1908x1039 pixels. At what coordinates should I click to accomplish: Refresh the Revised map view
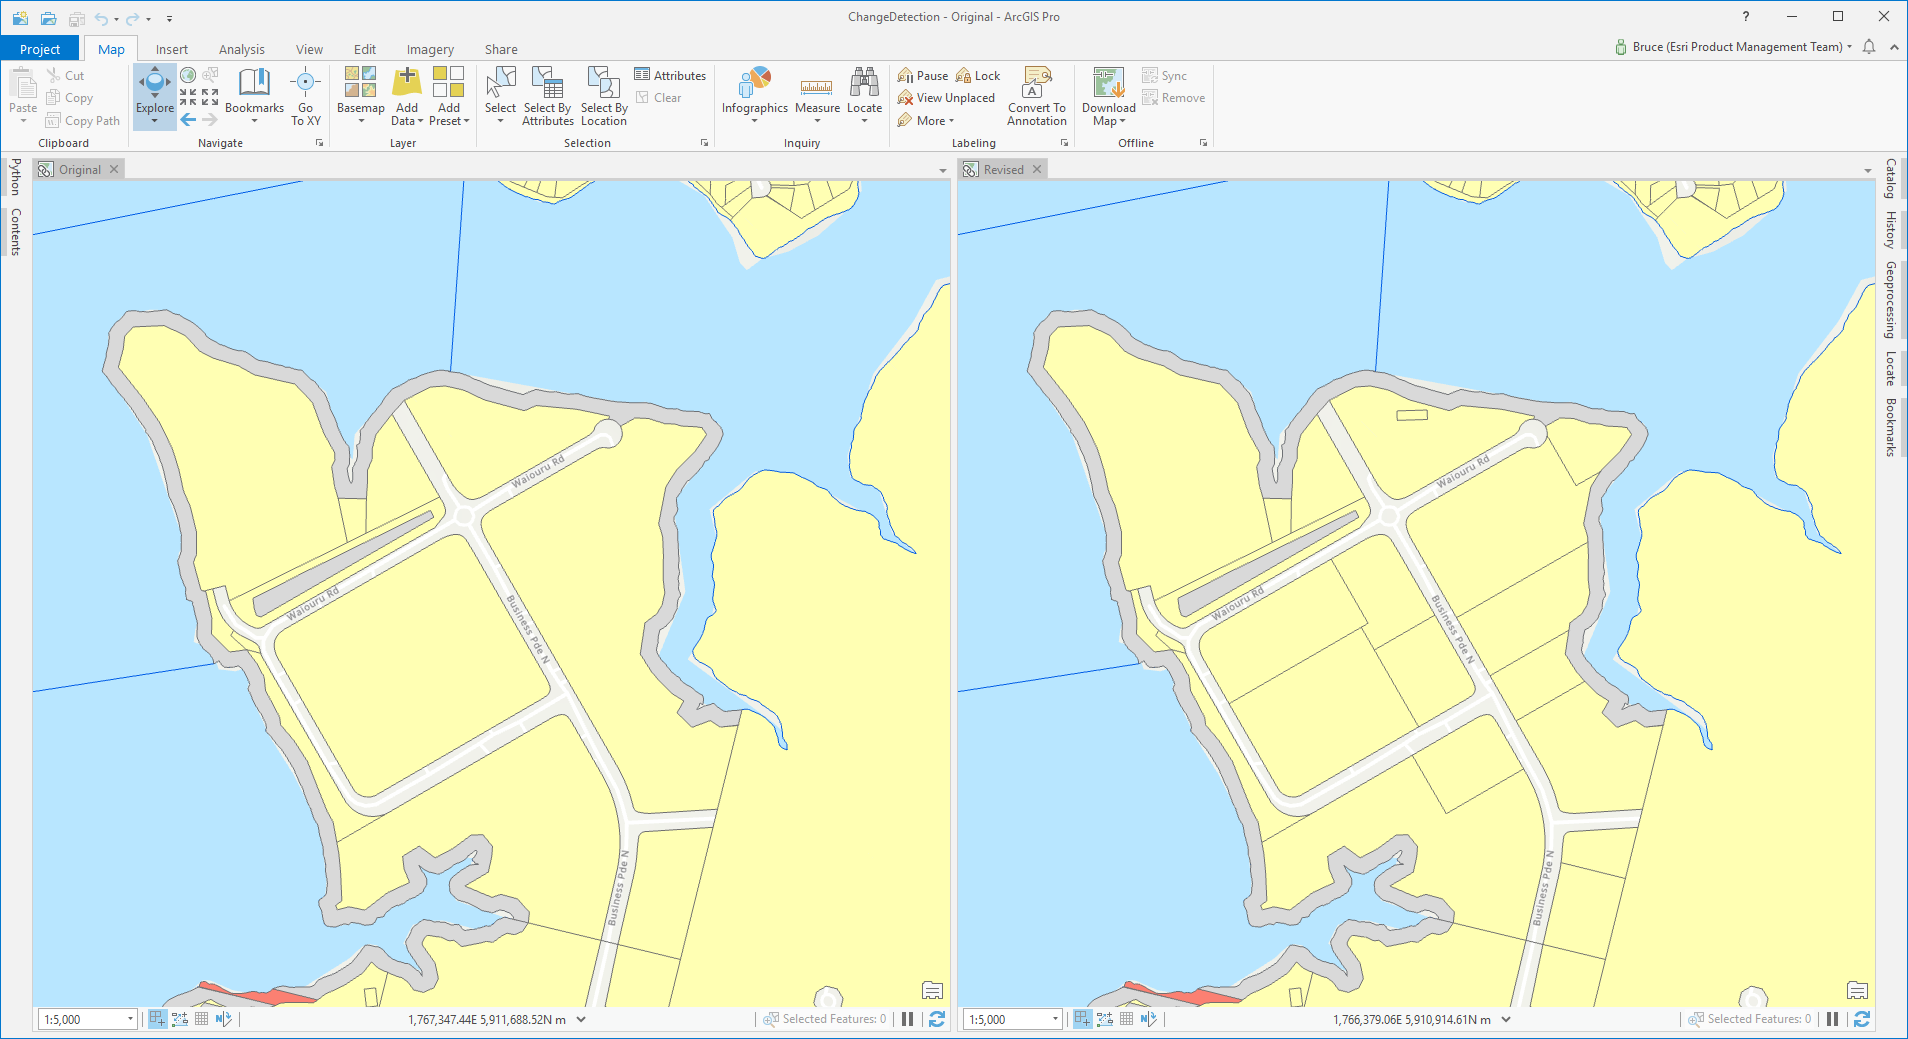click(1862, 1019)
